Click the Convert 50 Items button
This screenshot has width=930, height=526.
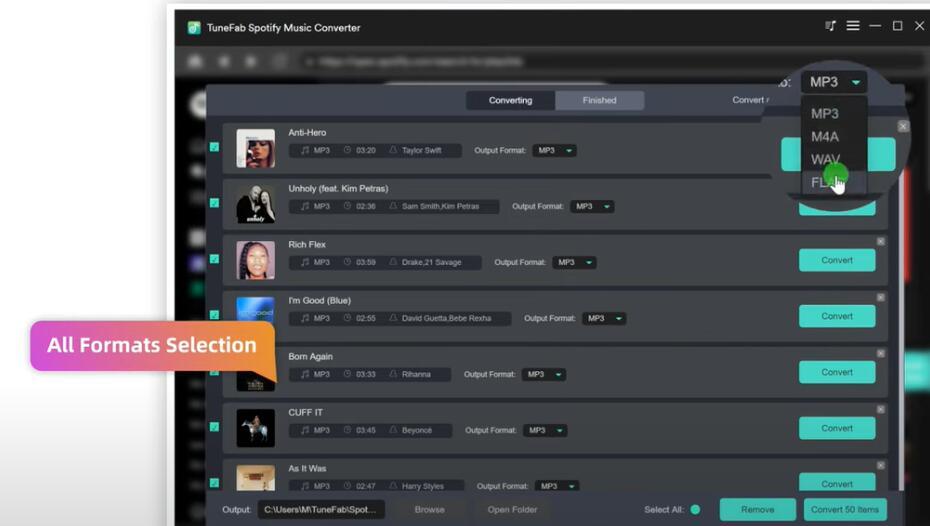(845, 509)
